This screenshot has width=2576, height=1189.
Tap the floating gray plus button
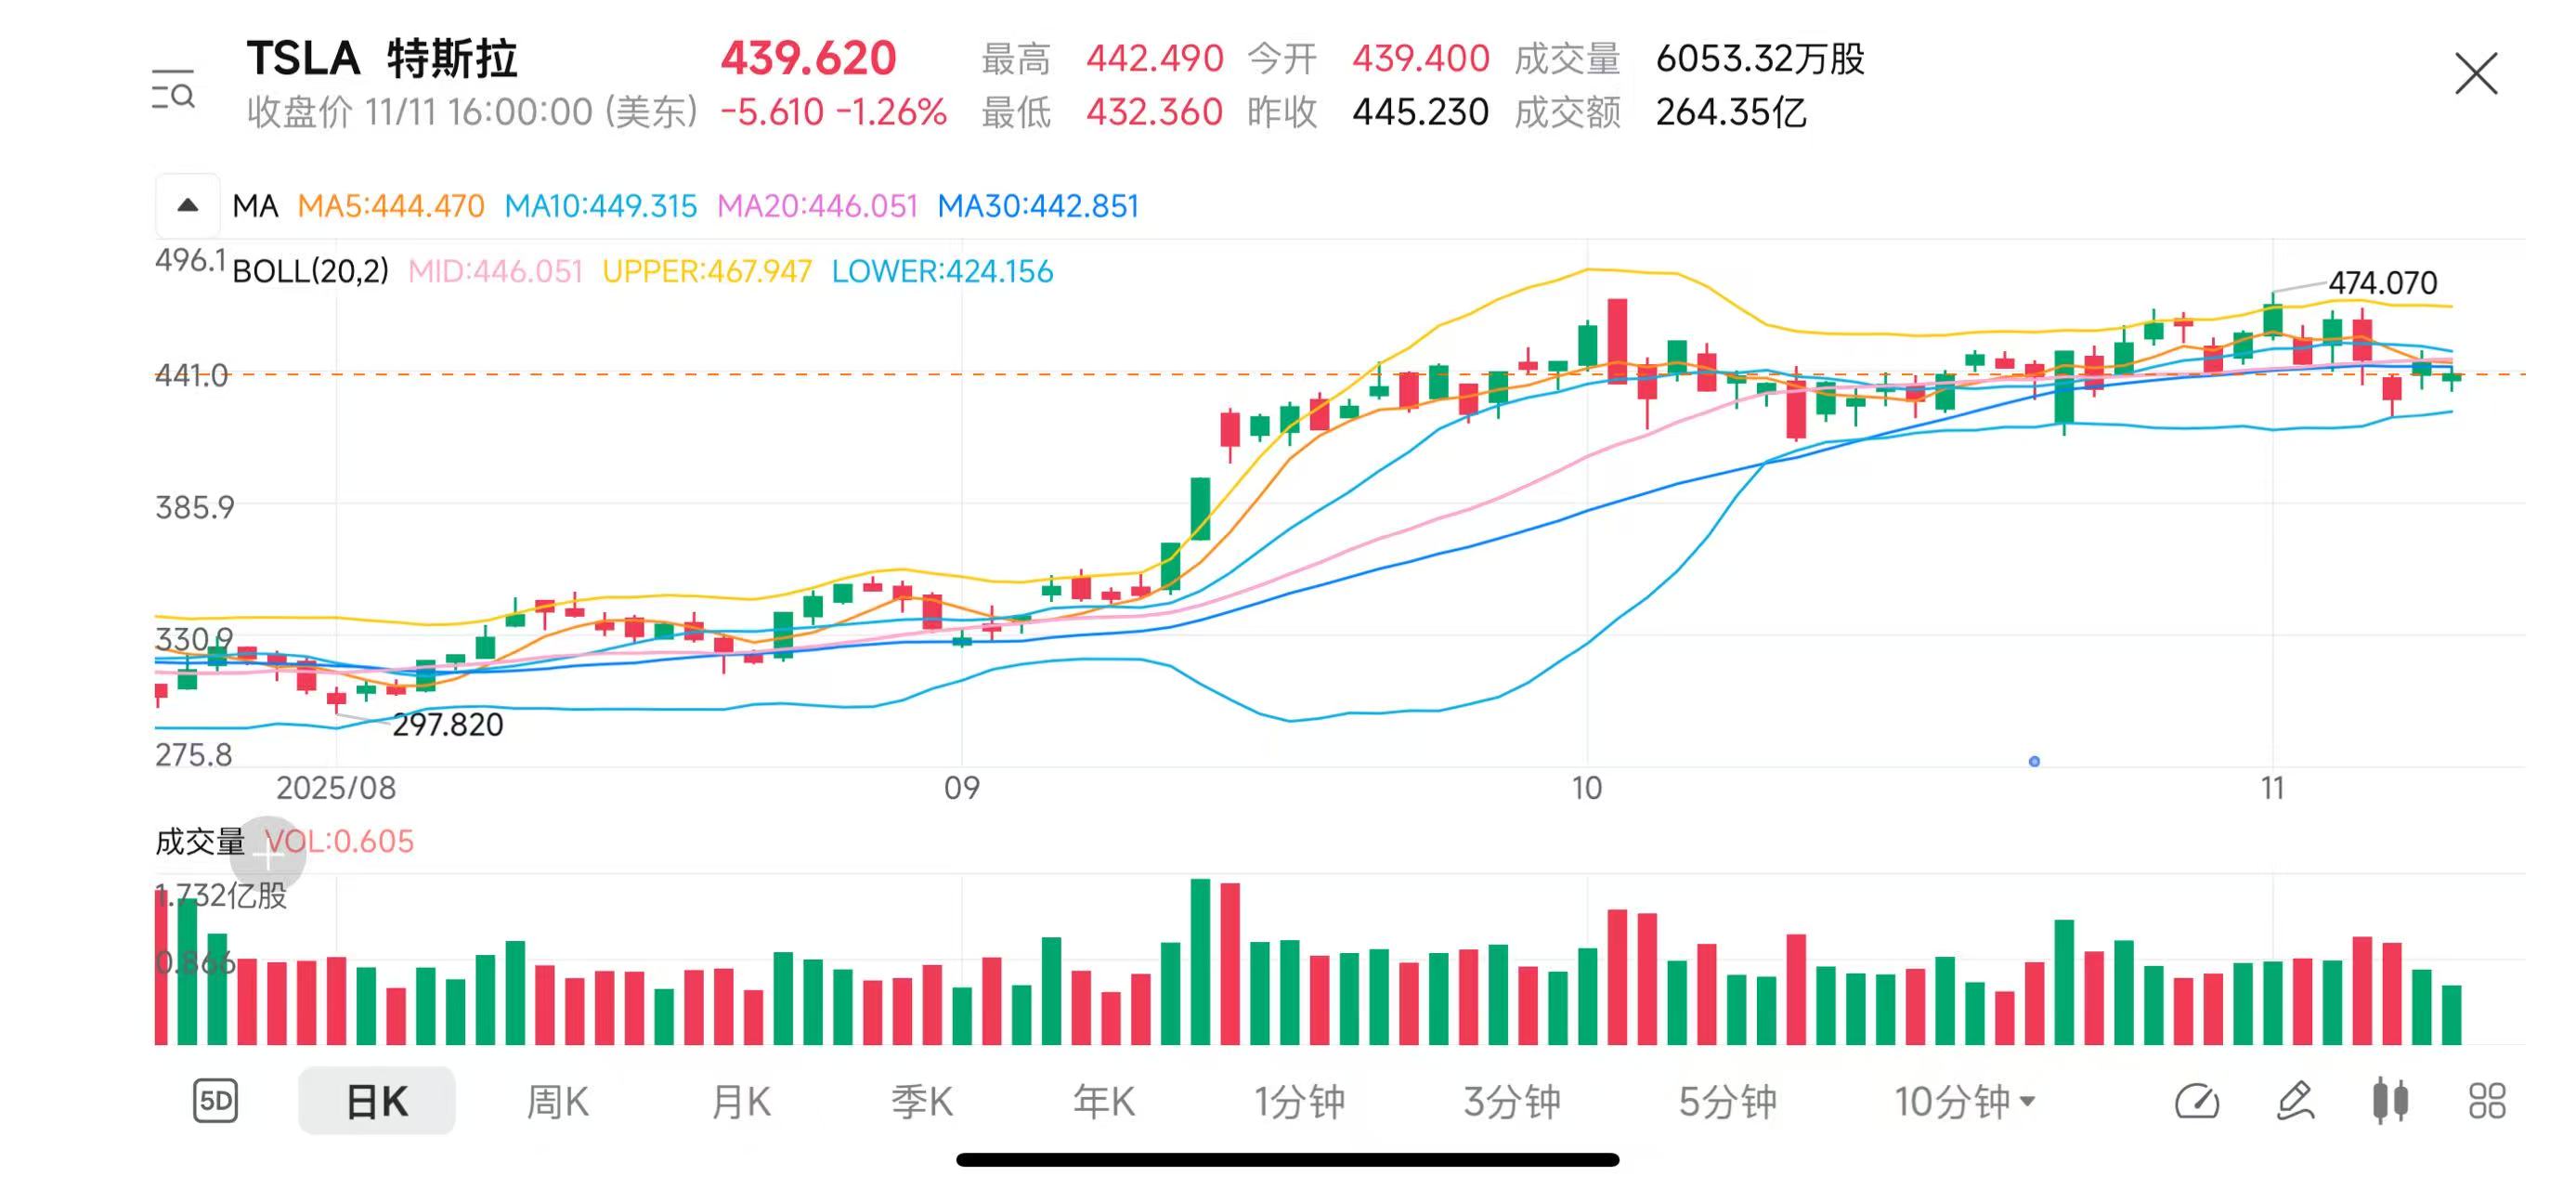click(268, 855)
